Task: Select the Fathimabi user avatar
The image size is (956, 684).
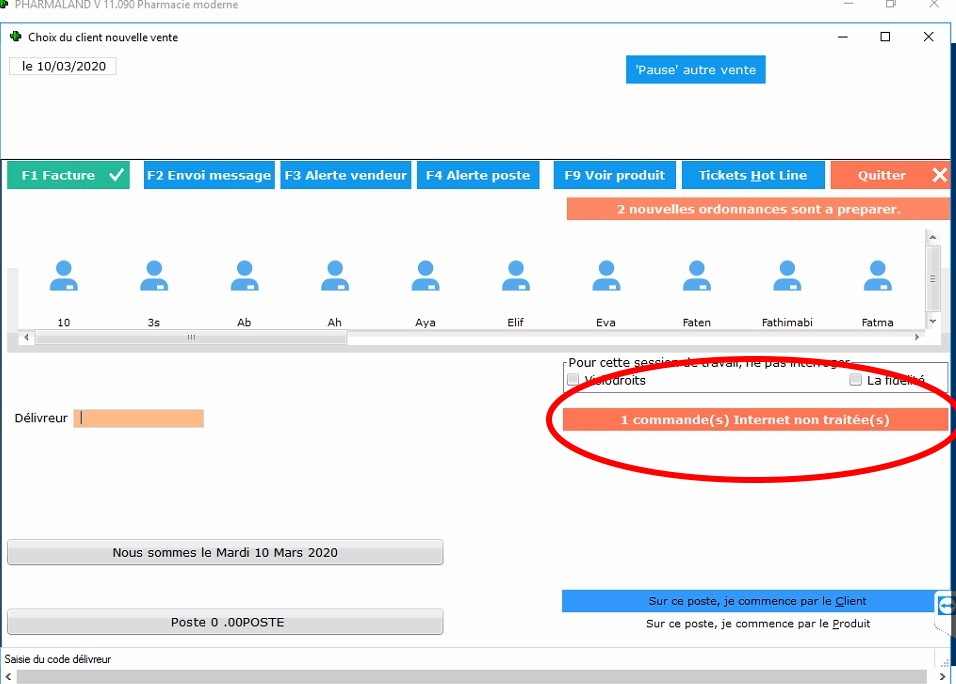Action: 787,277
